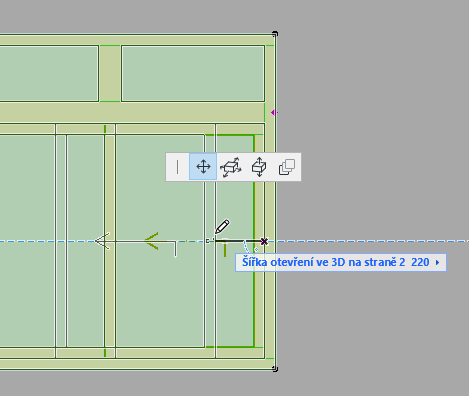Click the magenta diamond hotspot at right frame edge
Image resolution: width=469 pixels, height=396 pixels.
274,113
